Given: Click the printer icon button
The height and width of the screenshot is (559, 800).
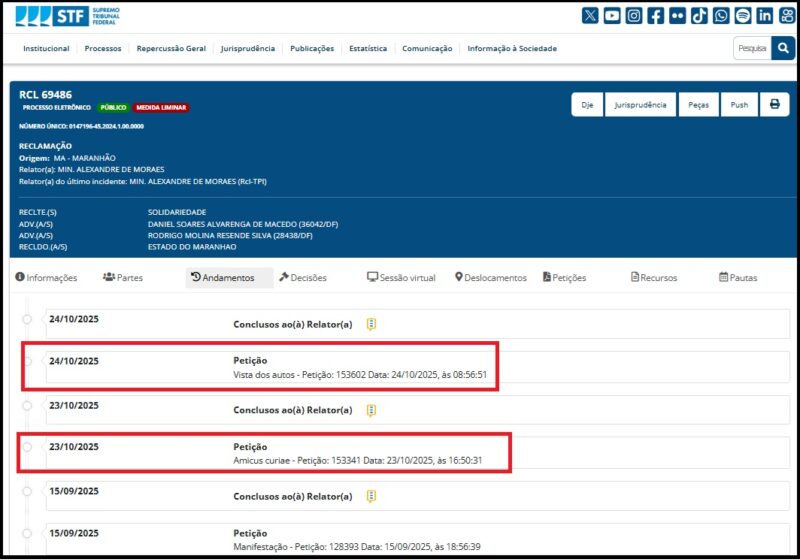Looking at the screenshot, I should [x=774, y=105].
